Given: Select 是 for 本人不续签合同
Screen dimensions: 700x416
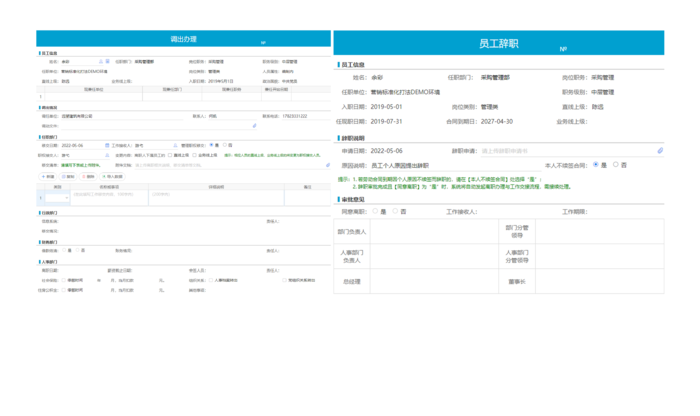Looking at the screenshot, I should (x=596, y=164).
